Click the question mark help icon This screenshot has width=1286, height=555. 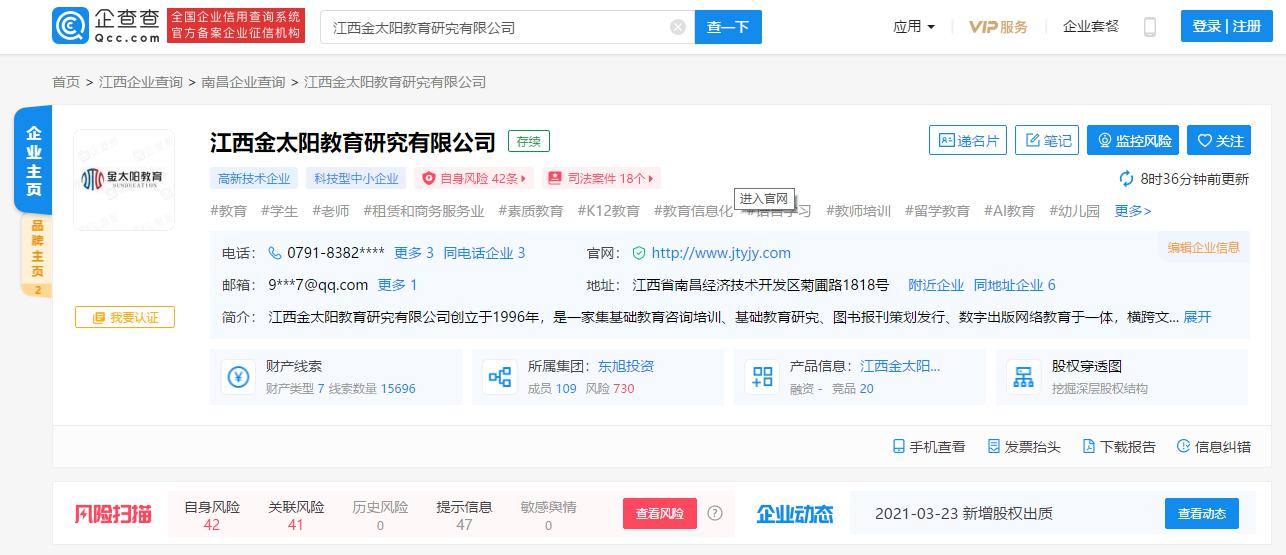coord(715,513)
